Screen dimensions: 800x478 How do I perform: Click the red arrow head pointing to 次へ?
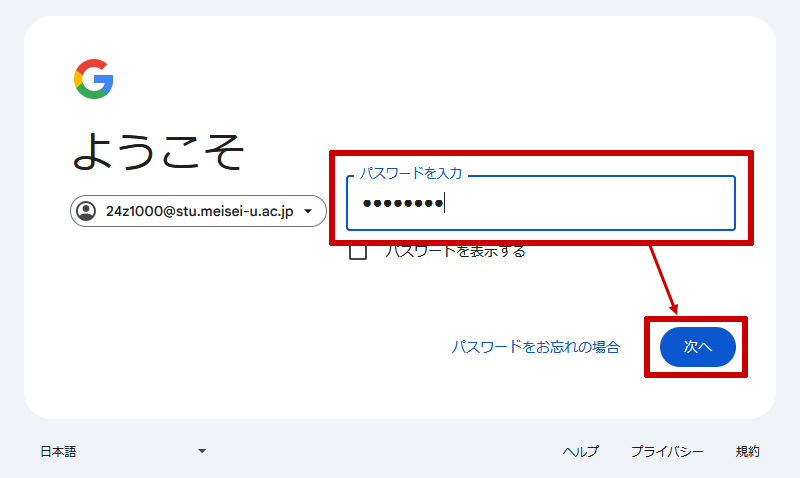pyautogui.click(x=673, y=308)
